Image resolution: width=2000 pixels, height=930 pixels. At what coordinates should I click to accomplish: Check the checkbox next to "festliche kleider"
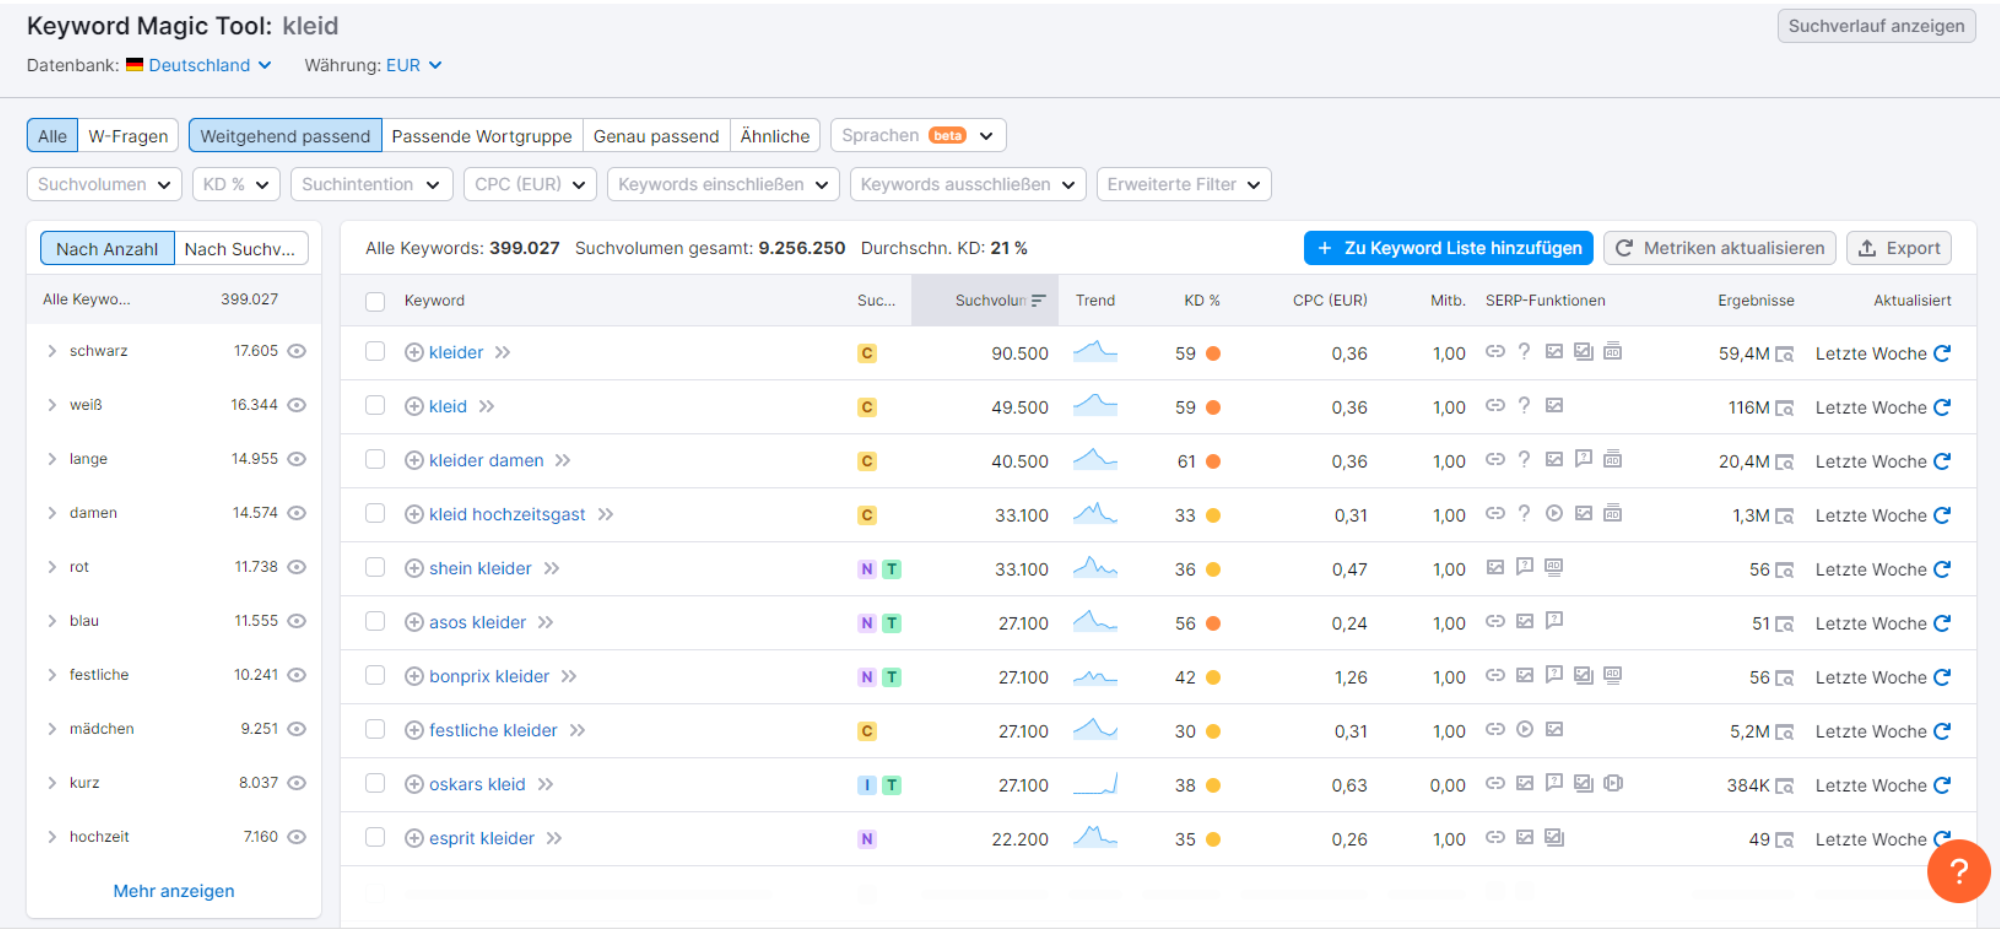coord(375,729)
